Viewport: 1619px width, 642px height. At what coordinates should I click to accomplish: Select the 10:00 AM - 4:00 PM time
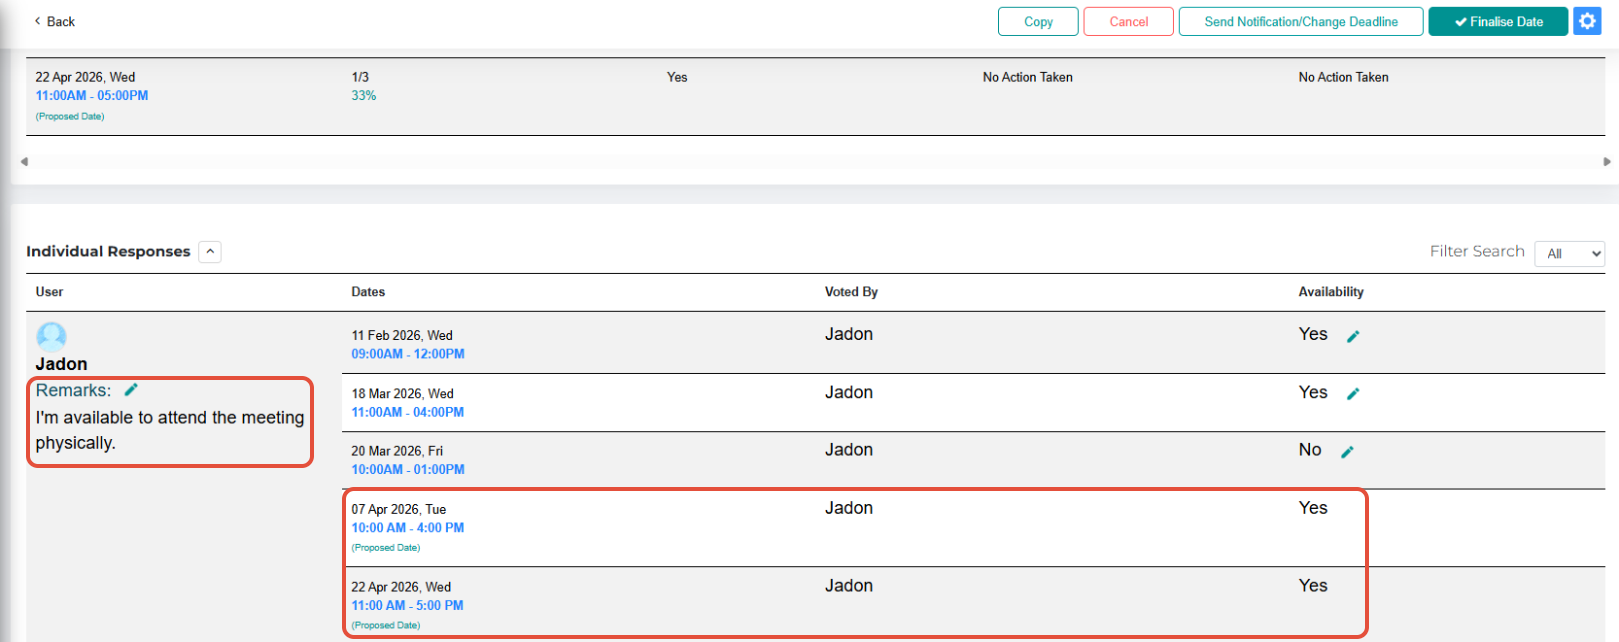(x=408, y=528)
